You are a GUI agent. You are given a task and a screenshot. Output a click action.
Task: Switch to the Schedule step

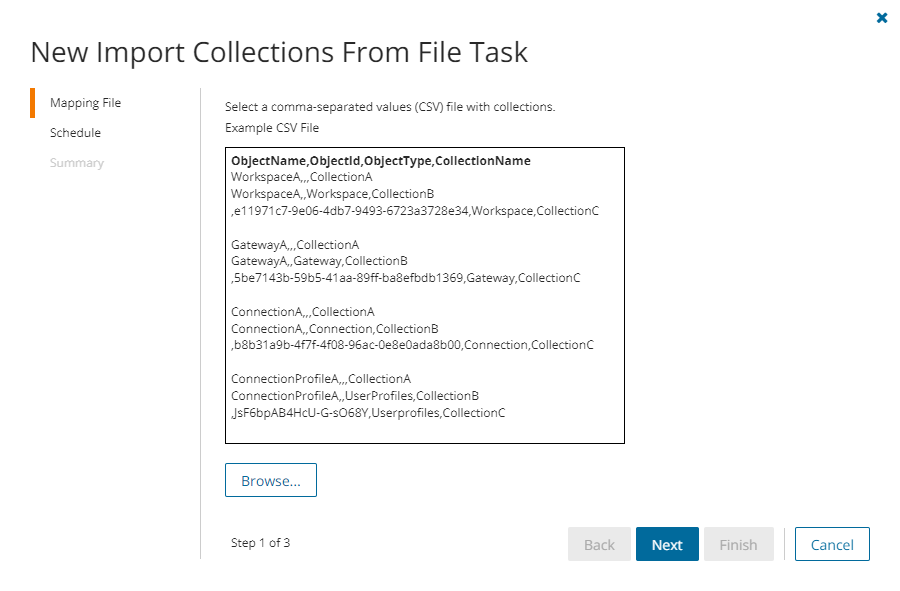[75, 133]
